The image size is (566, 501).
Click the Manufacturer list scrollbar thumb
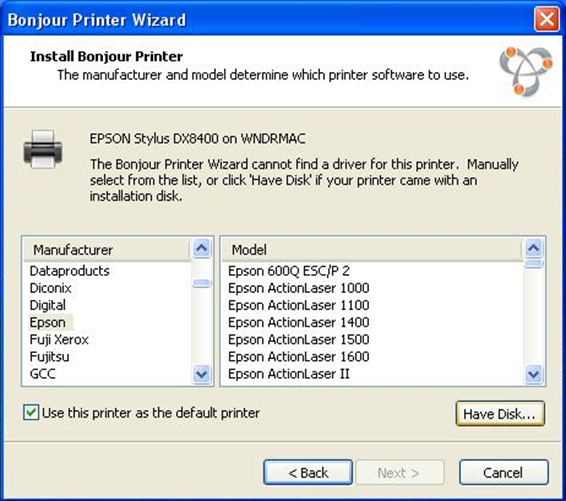201,283
